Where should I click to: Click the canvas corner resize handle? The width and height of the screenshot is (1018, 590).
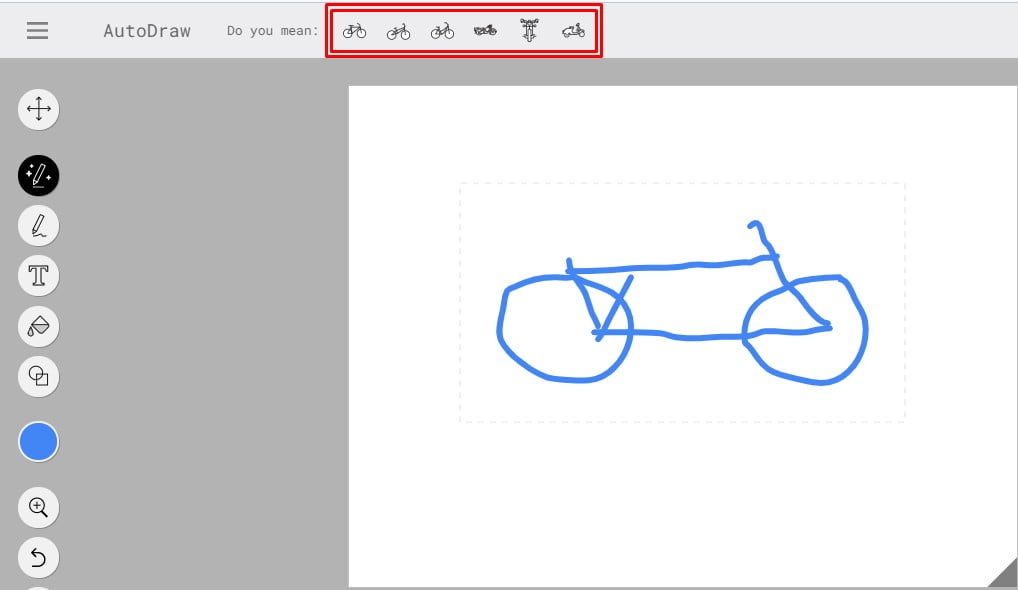[x=1002, y=572]
